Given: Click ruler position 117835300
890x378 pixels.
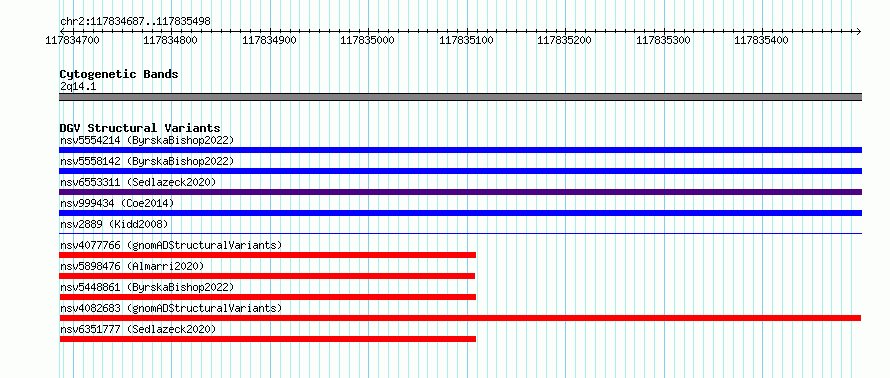Looking at the screenshot, I should pyautogui.click(x=664, y=41).
